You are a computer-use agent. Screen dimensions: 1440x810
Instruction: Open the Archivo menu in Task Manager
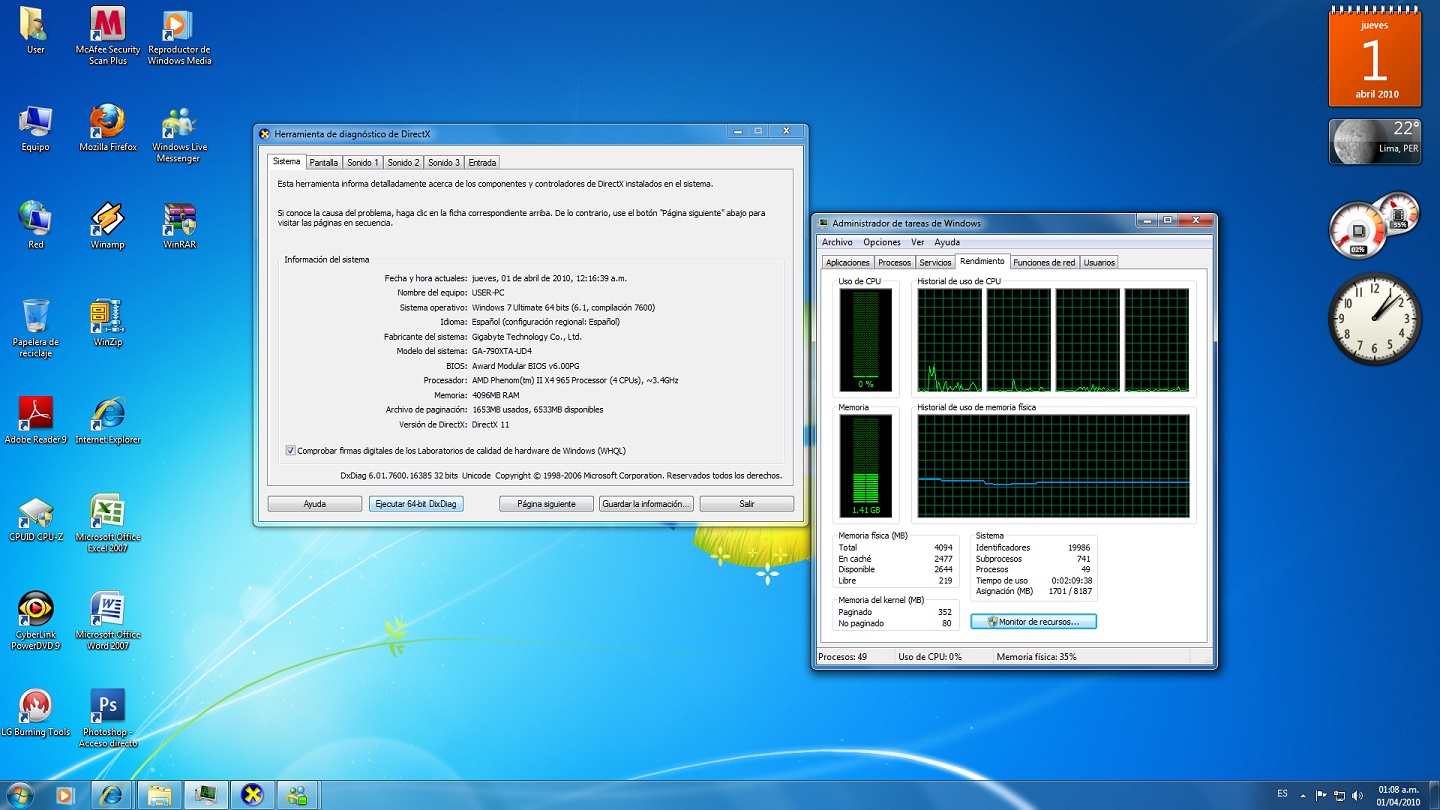click(837, 242)
